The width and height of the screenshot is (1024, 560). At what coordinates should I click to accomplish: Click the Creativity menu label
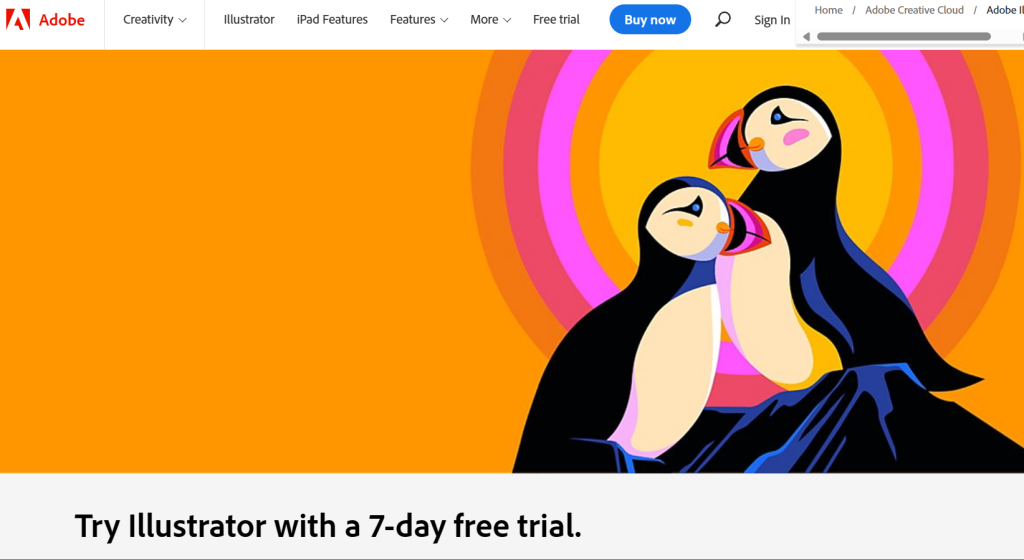pyautogui.click(x=148, y=20)
